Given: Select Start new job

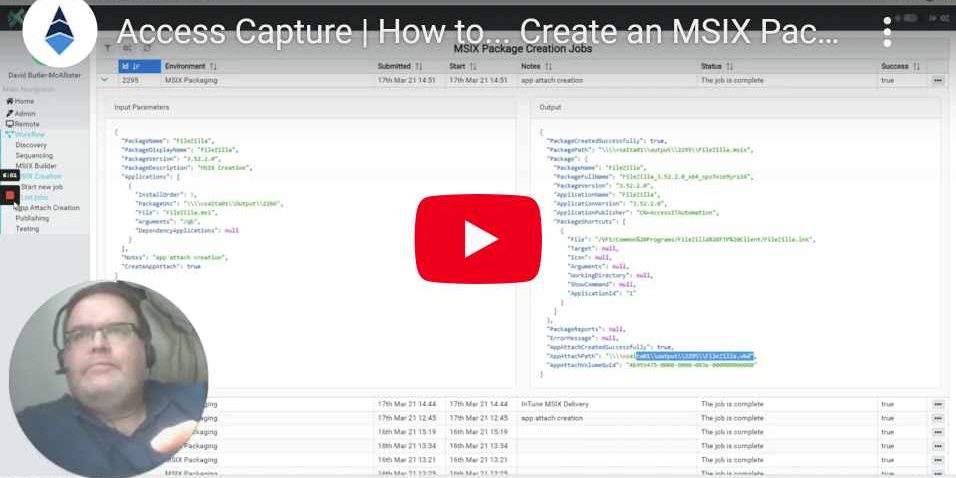Looking at the screenshot, I should click(x=41, y=187).
